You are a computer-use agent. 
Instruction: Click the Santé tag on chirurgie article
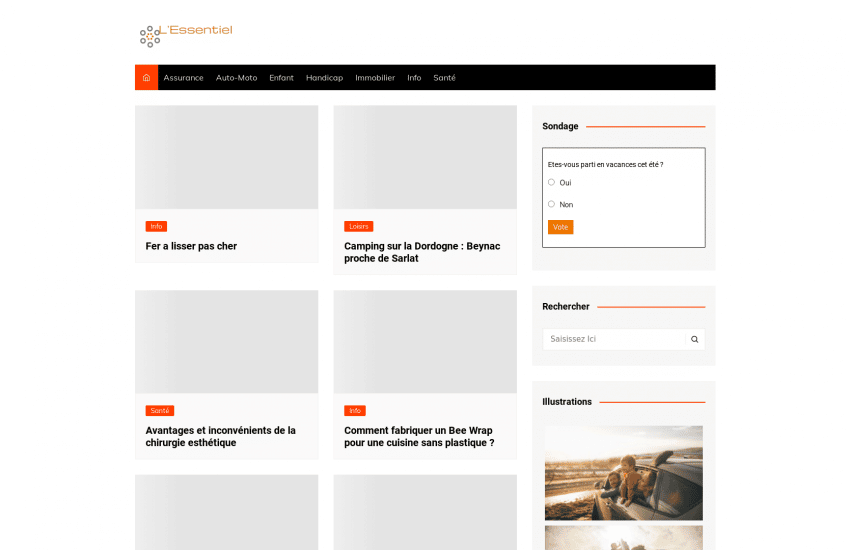point(159,411)
